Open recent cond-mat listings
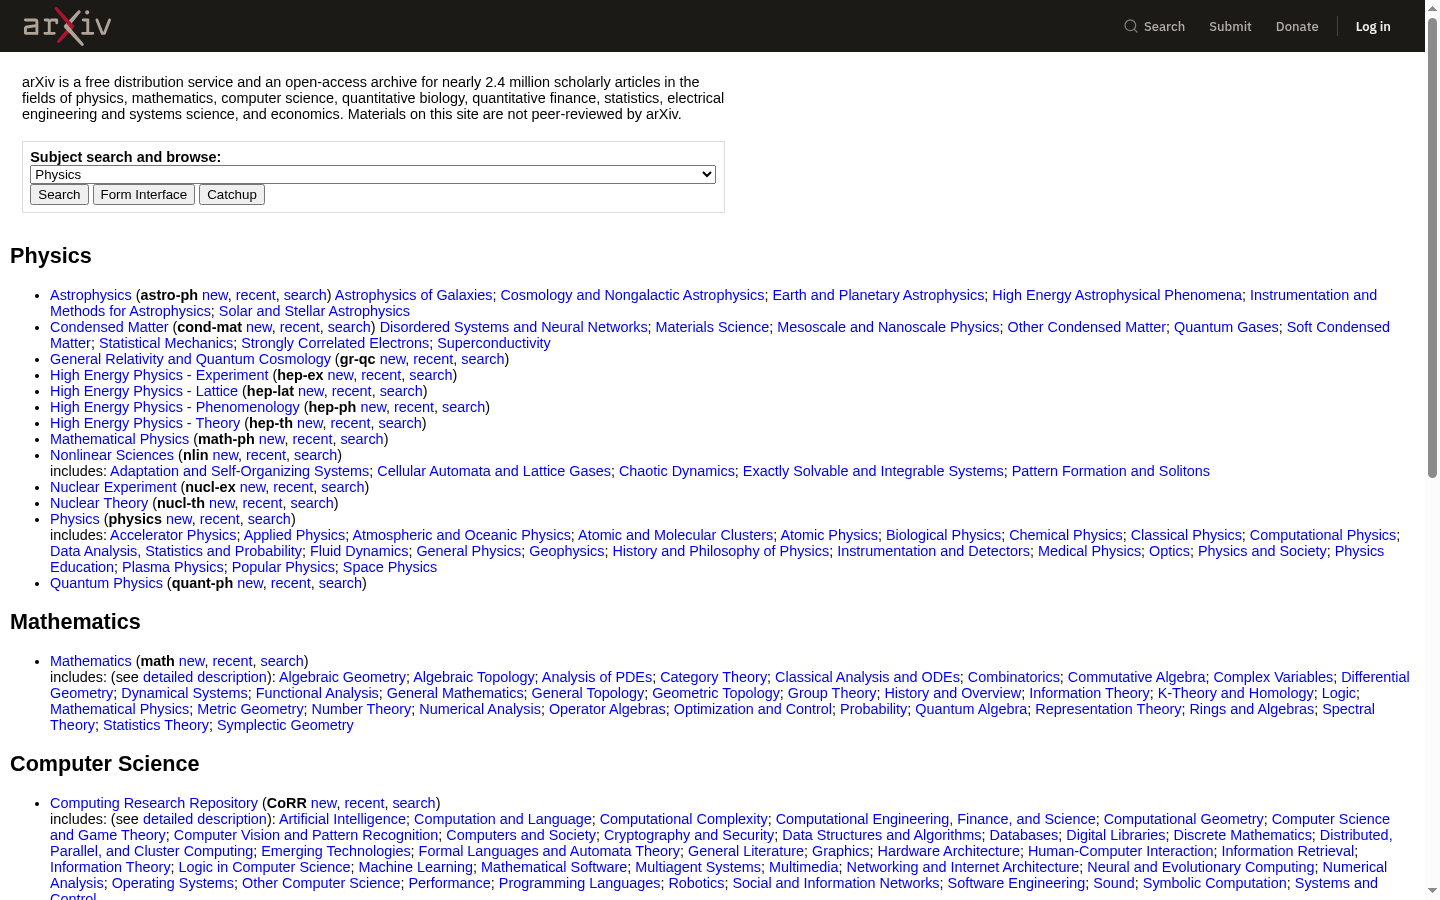Image resolution: width=1440 pixels, height=900 pixels. coord(300,327)
